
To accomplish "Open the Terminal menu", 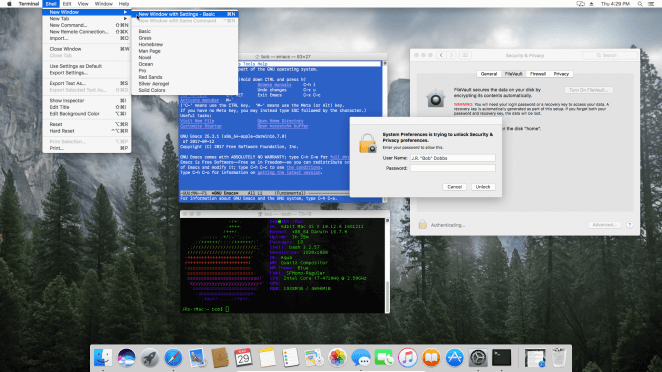I will [29, 4].
